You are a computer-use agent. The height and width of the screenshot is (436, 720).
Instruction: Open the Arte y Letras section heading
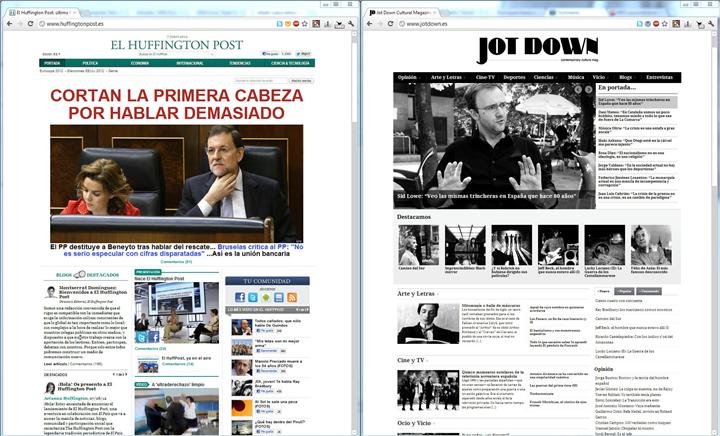[x=416, y=294]
